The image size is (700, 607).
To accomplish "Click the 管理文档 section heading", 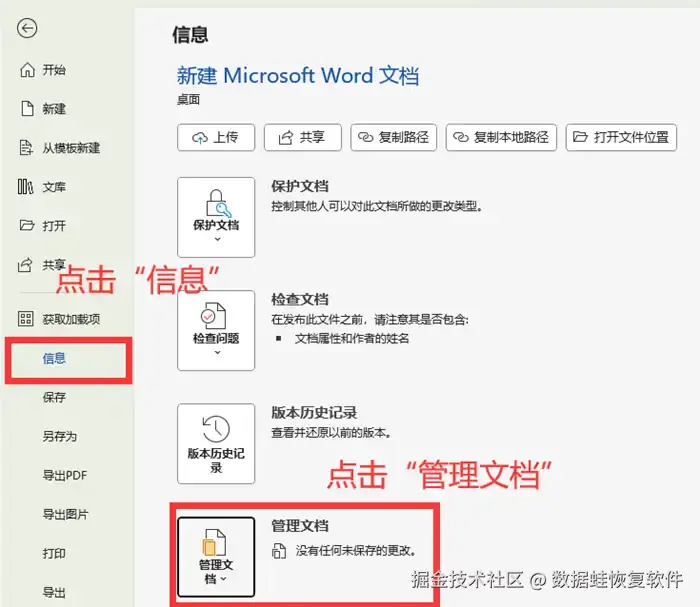I will (x=300, y=526).
